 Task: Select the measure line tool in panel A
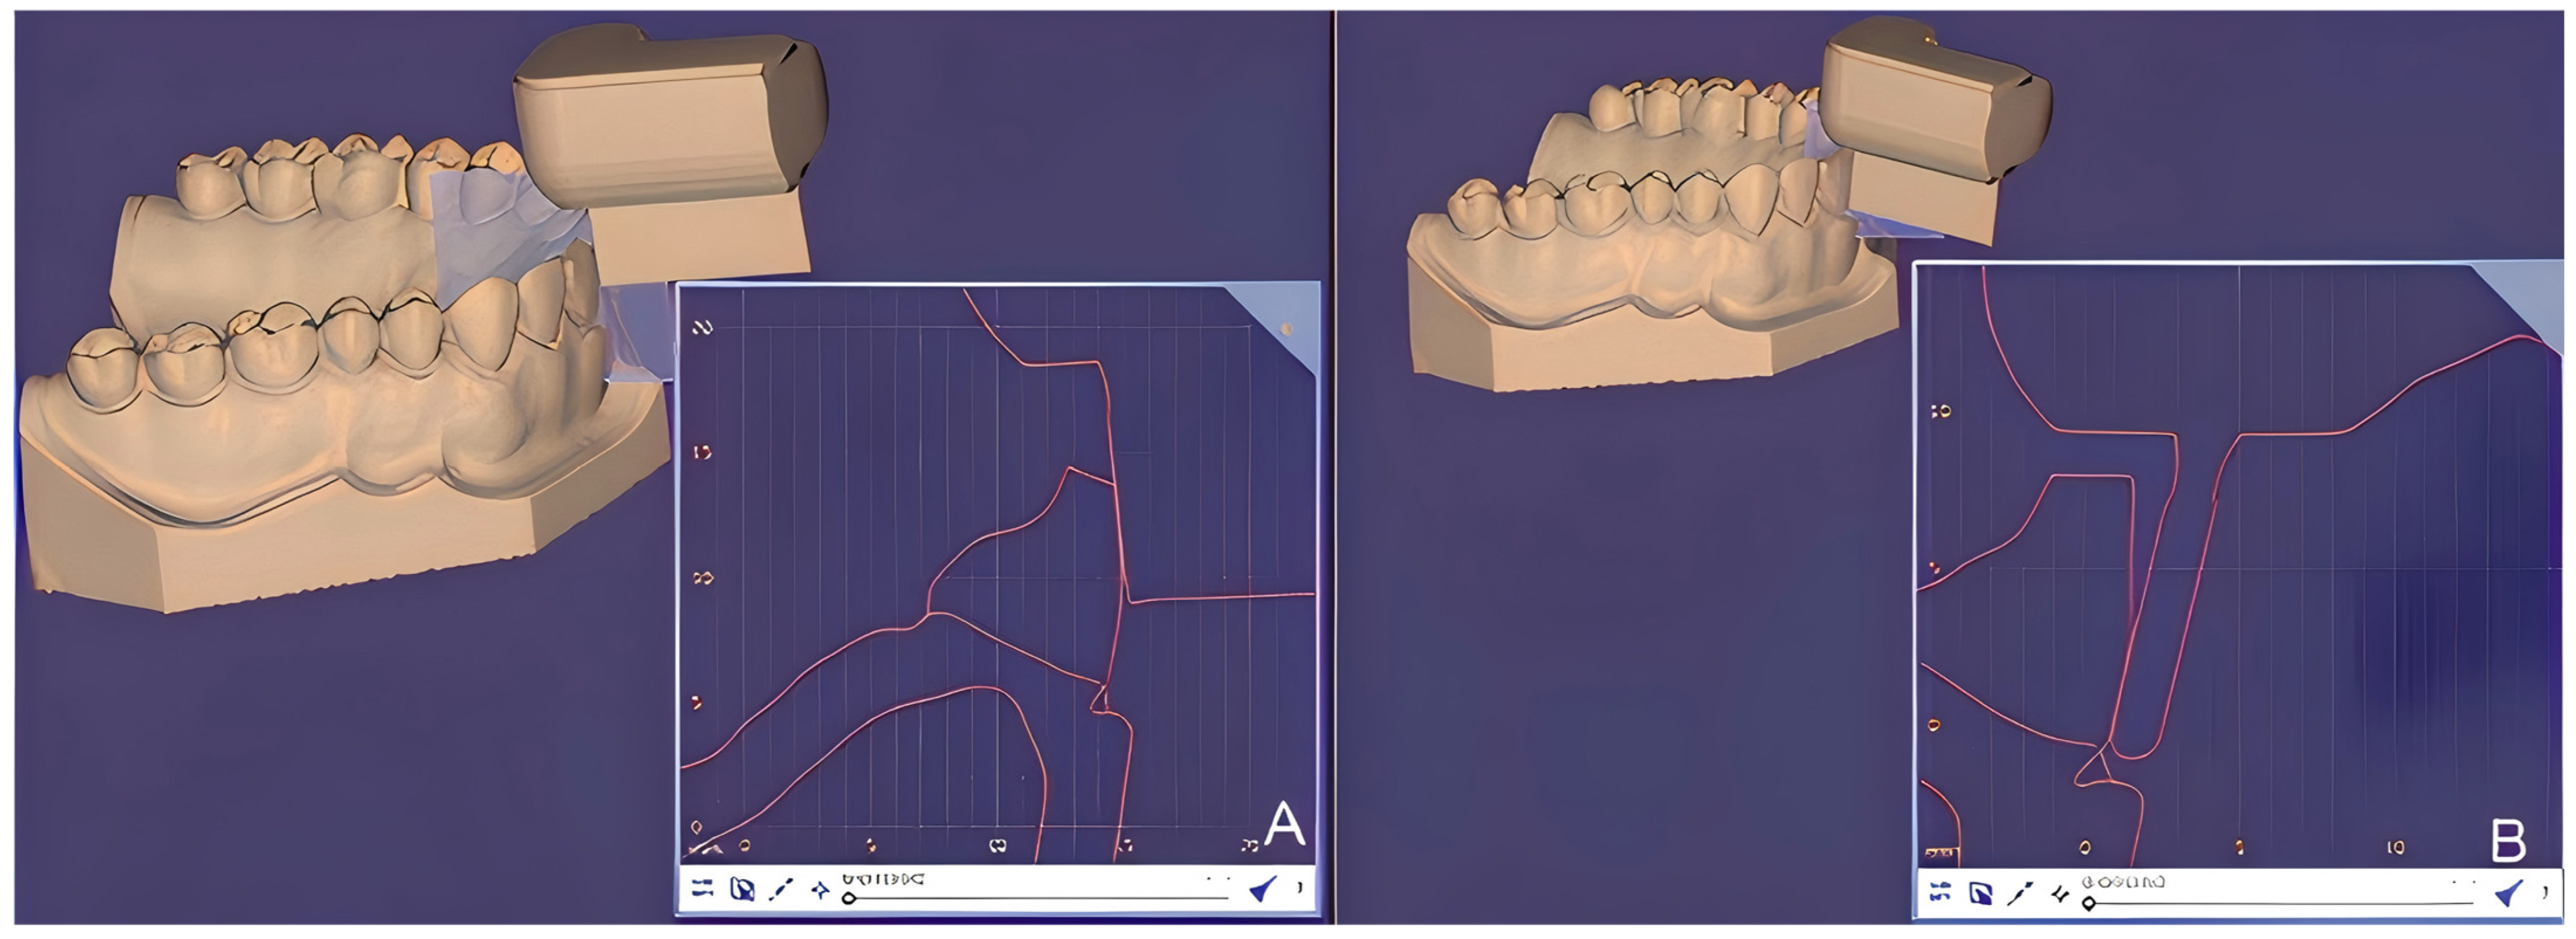780,889
